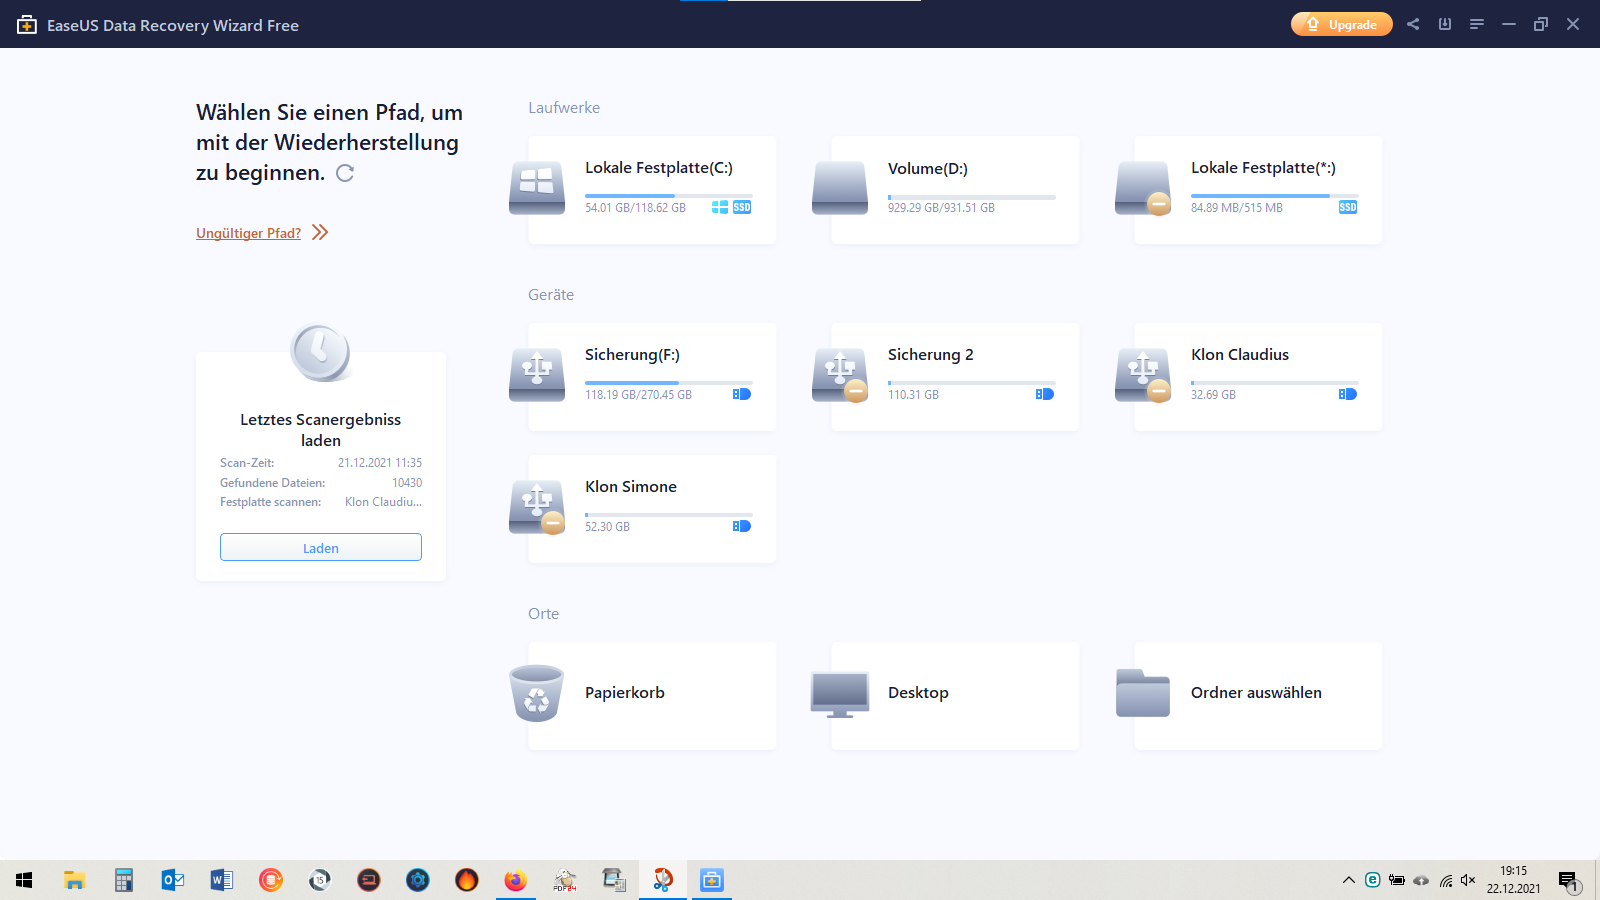Choose the Desktop location
1600x900 pixels.
(955, 696)
